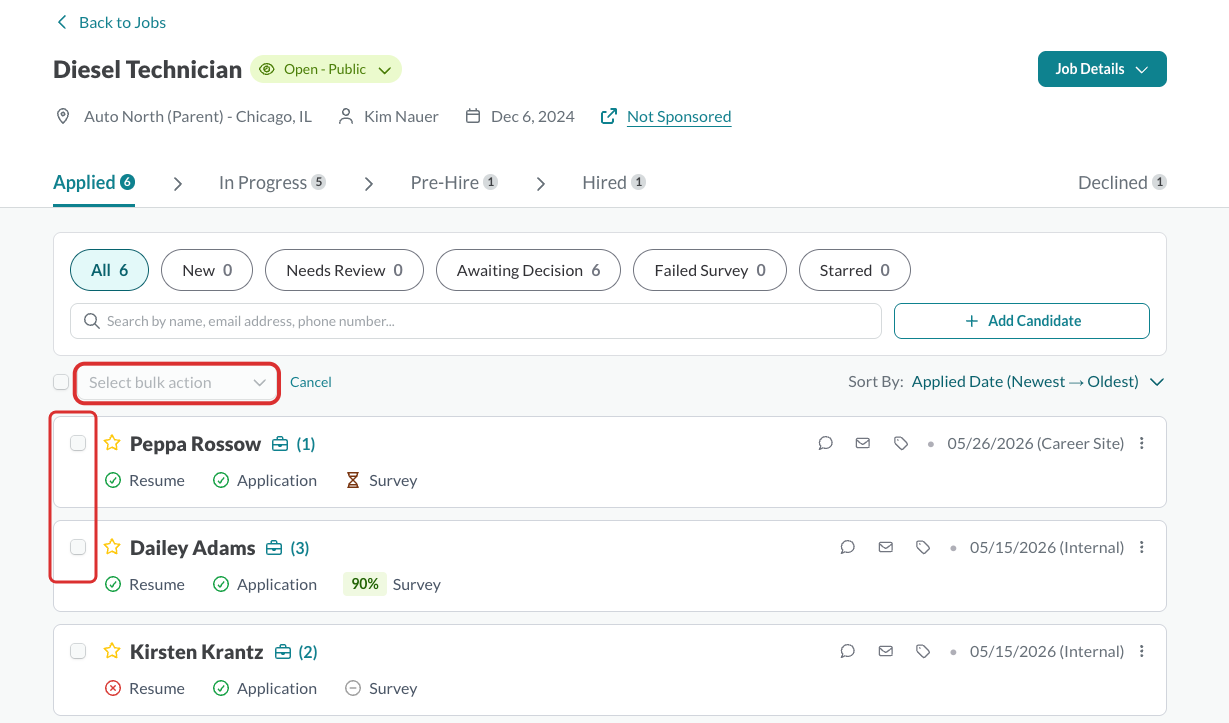The image size is (1229, 723).
Task: Change the Applied Date sort order
Action: [x=1038, y=382]
